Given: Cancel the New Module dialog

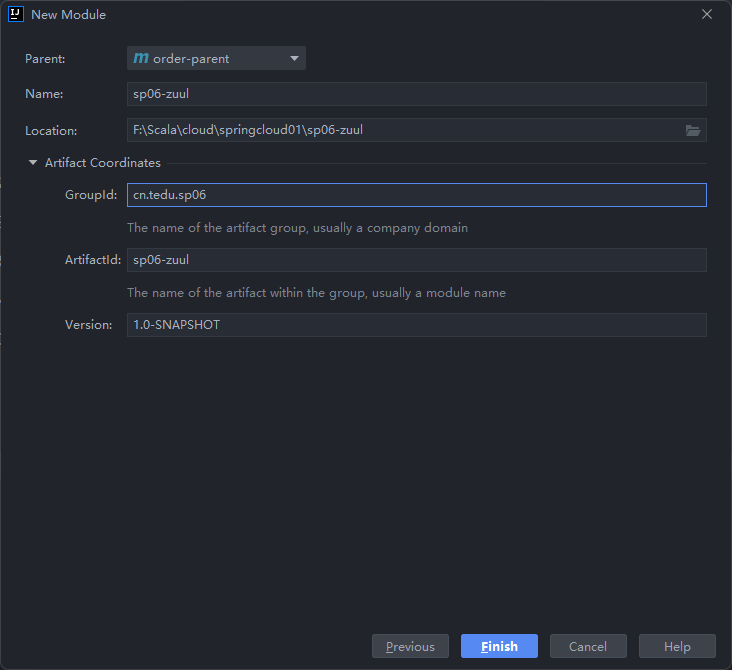Looking at the screenshot, I should pyautogui.click(x=588, y=646).
